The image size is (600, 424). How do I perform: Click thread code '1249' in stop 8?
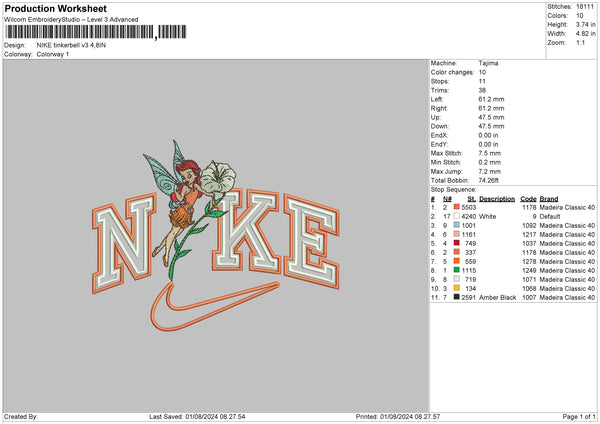[529, 271]
